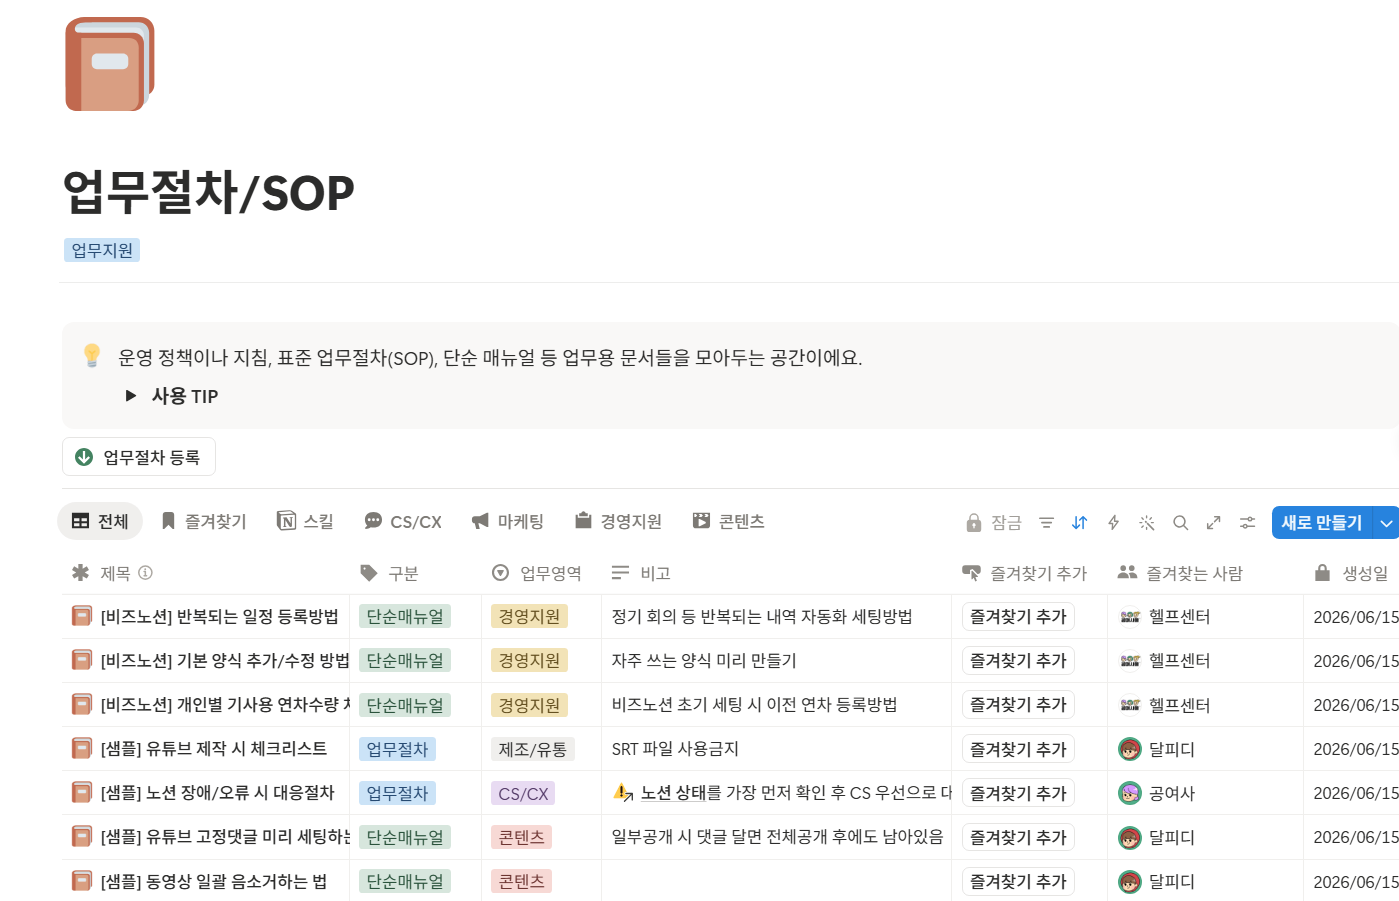Image resolution: width=1399 pixels, height=901 pixels.
Task: Click the 새로 만들기 button
Action: (1322, 522)
